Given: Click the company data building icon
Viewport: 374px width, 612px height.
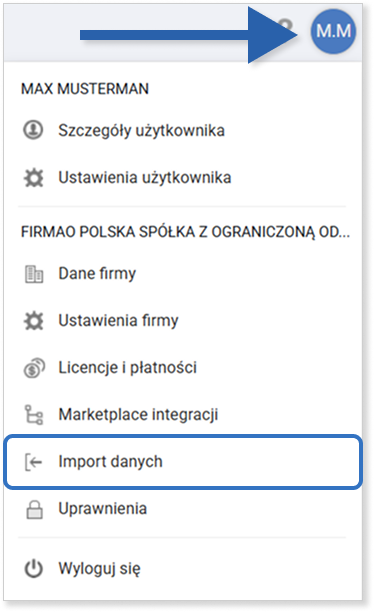Looking at the screenshot, I should coord(34,274).
